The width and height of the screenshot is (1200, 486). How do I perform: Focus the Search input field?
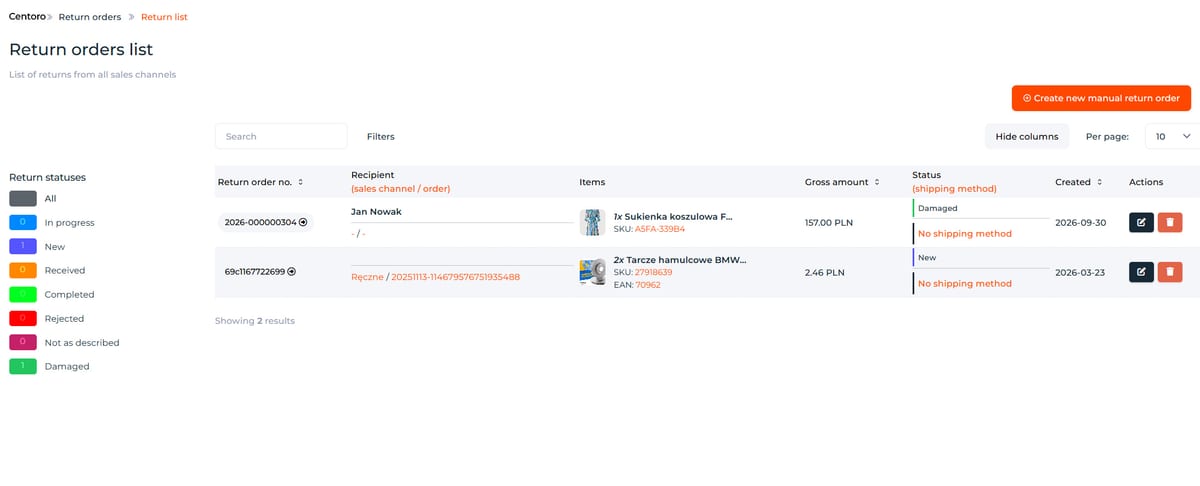[281, 136]
